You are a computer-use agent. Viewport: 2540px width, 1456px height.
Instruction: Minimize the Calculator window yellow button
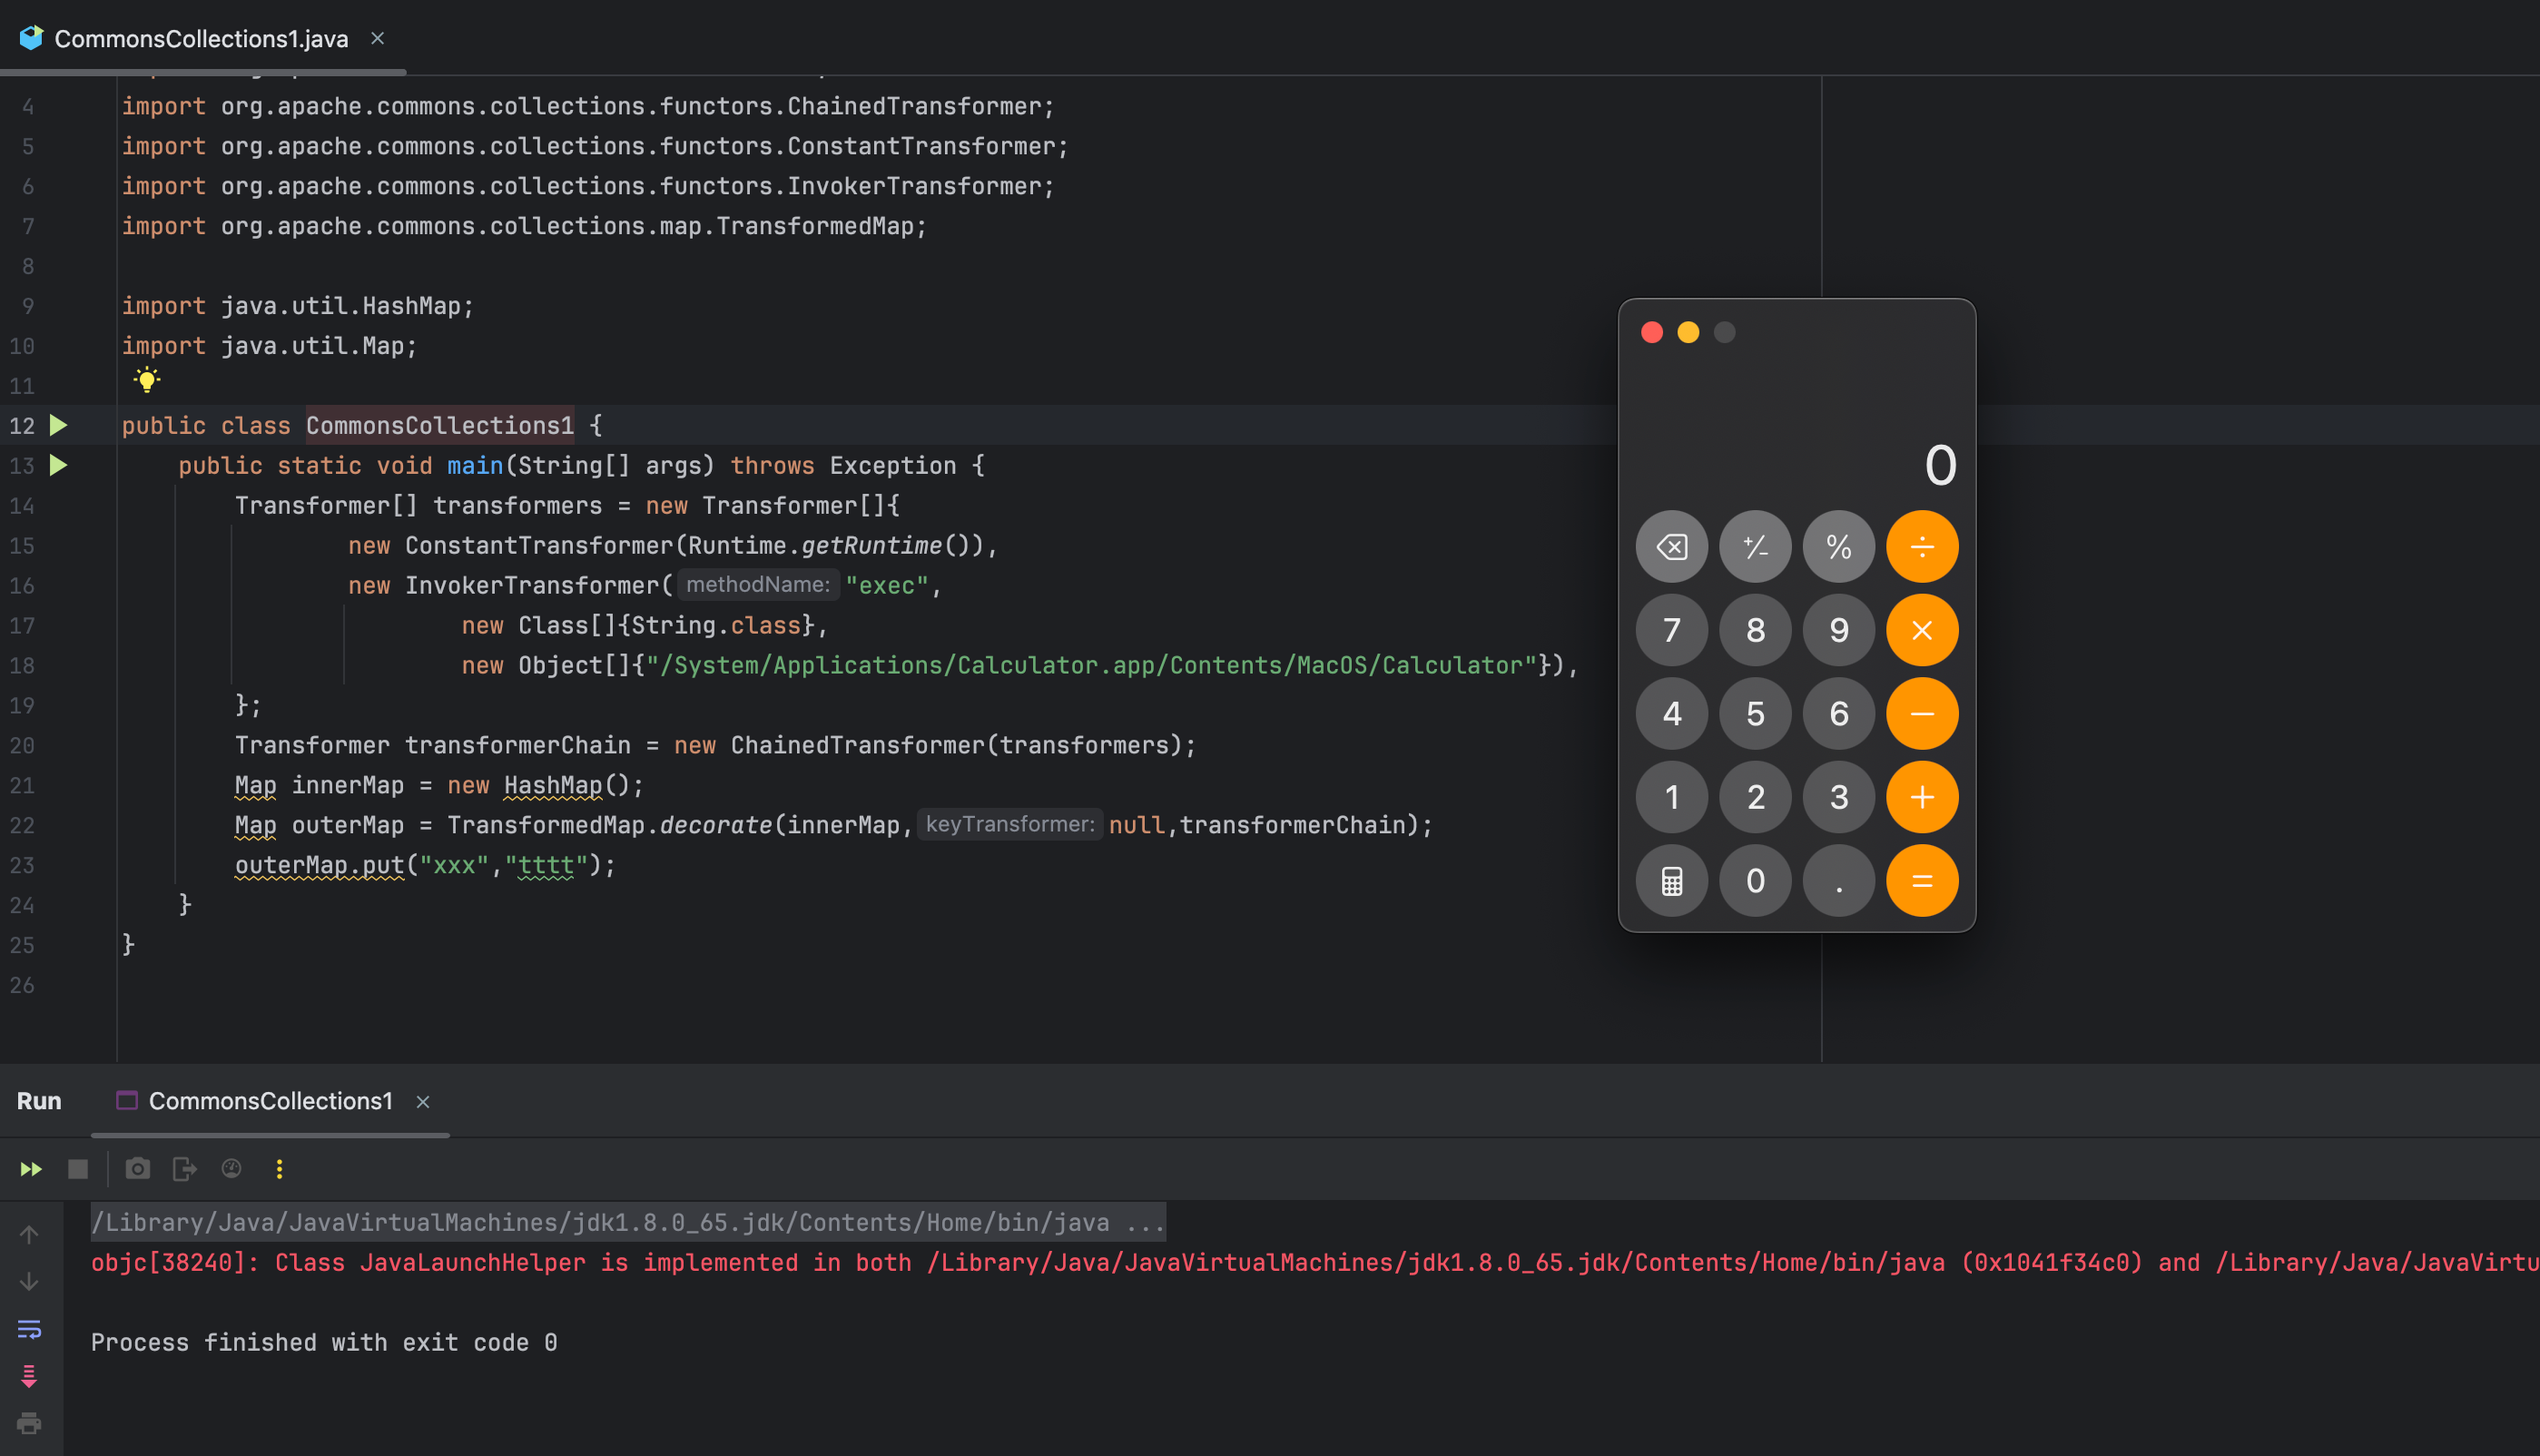pyautogui.click(x=1688, y=332)
